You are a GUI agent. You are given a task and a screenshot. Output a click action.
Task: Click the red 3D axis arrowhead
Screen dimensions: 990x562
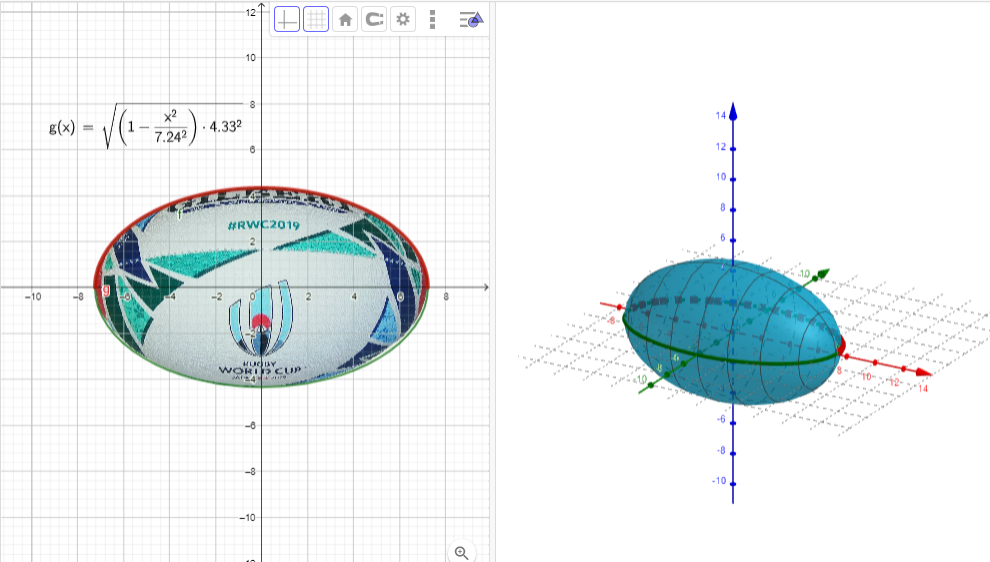(x=924, y=372)
